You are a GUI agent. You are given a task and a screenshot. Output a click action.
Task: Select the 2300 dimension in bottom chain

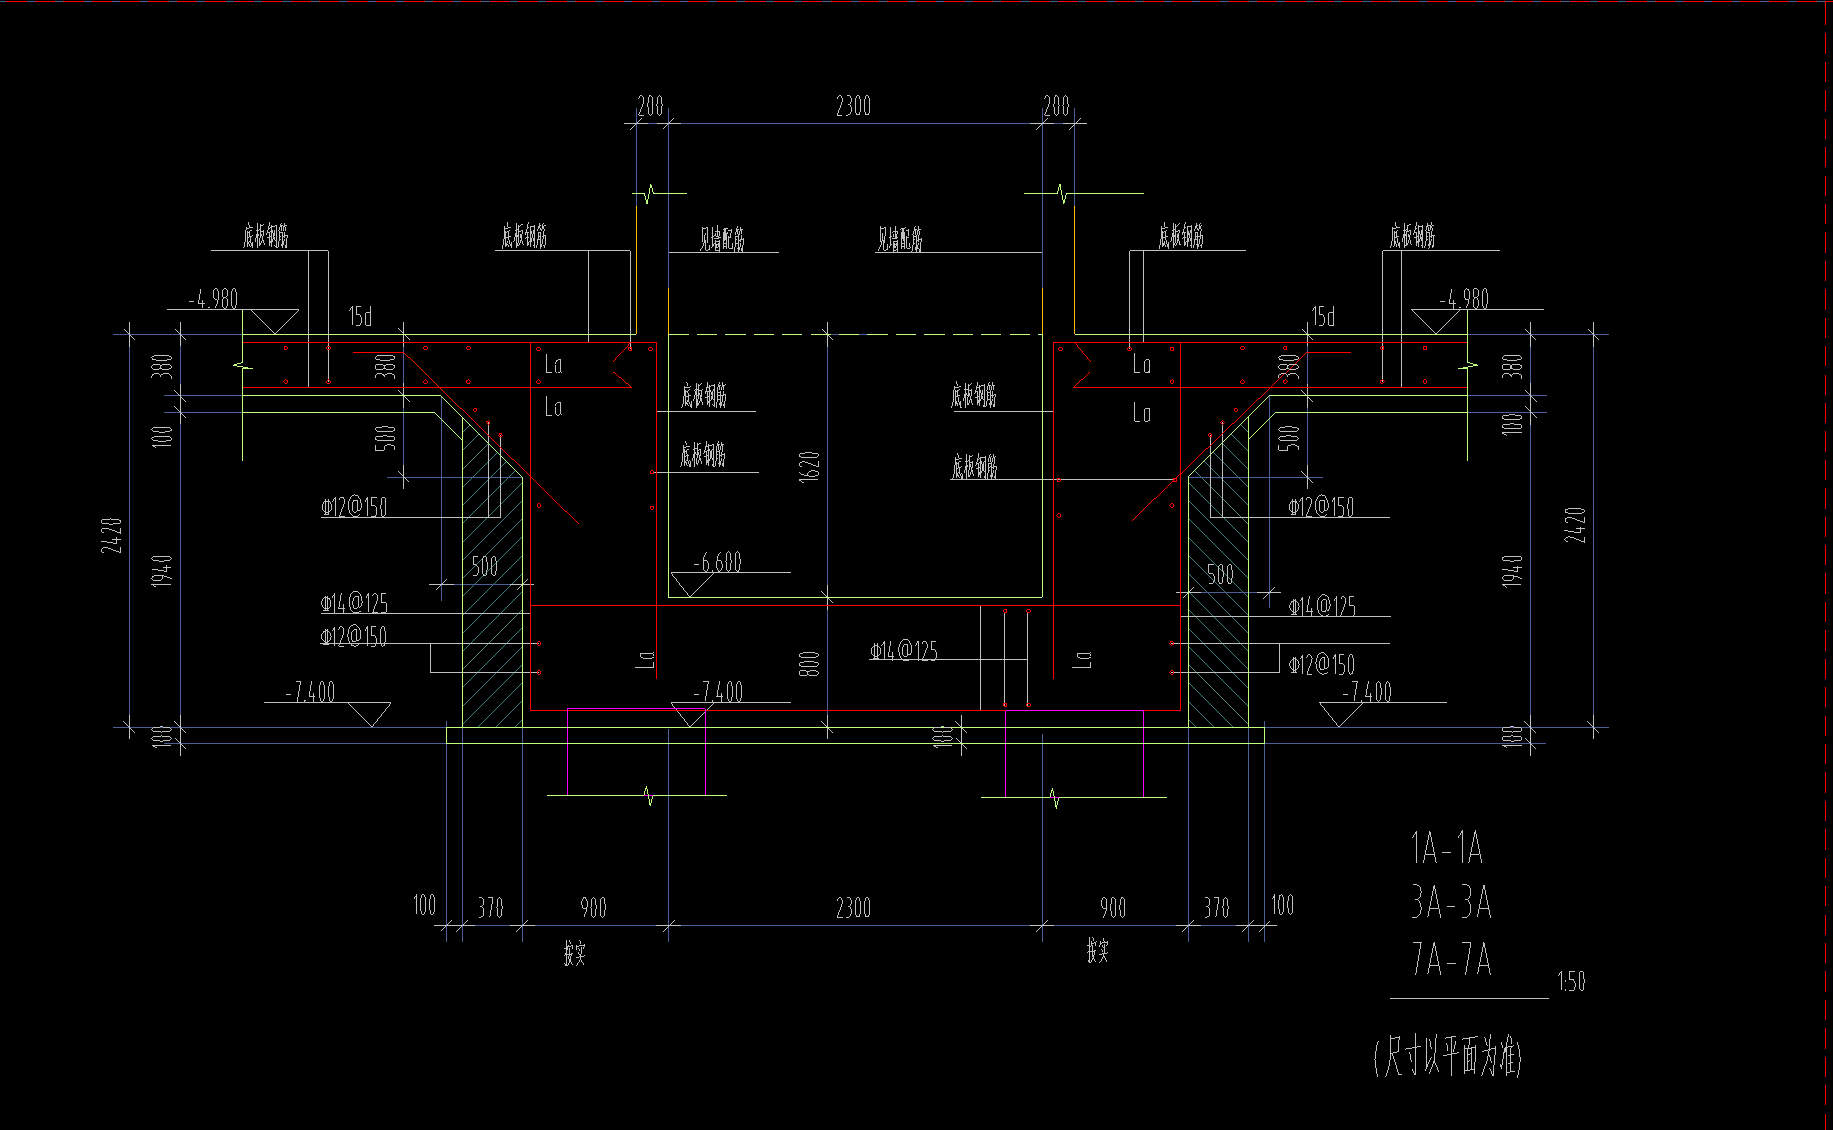tap(854, 908)
